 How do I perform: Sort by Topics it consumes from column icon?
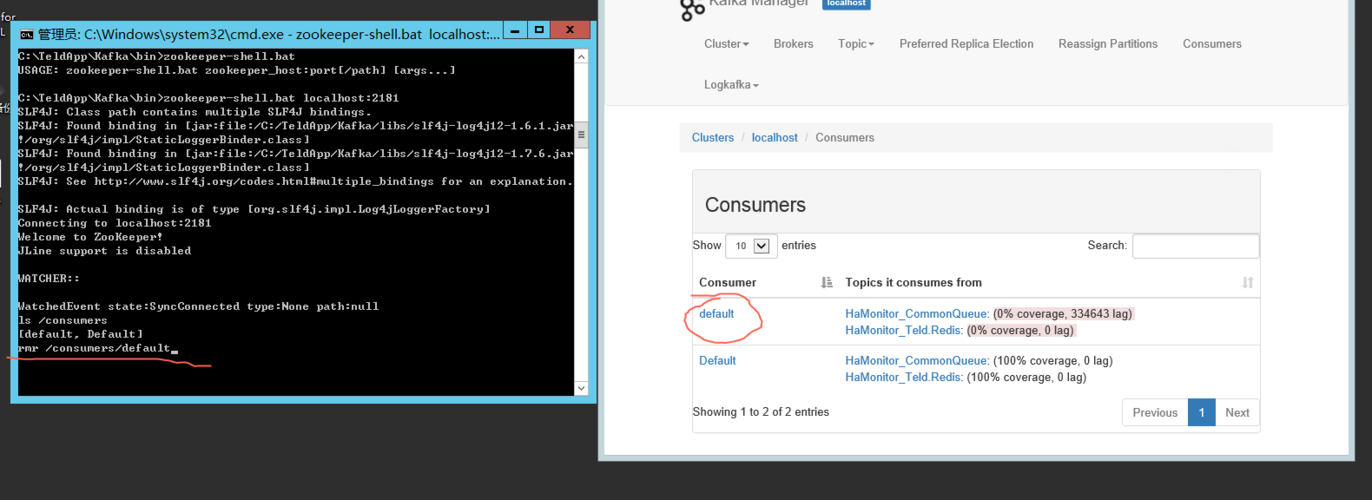[x=1247, y=283]
